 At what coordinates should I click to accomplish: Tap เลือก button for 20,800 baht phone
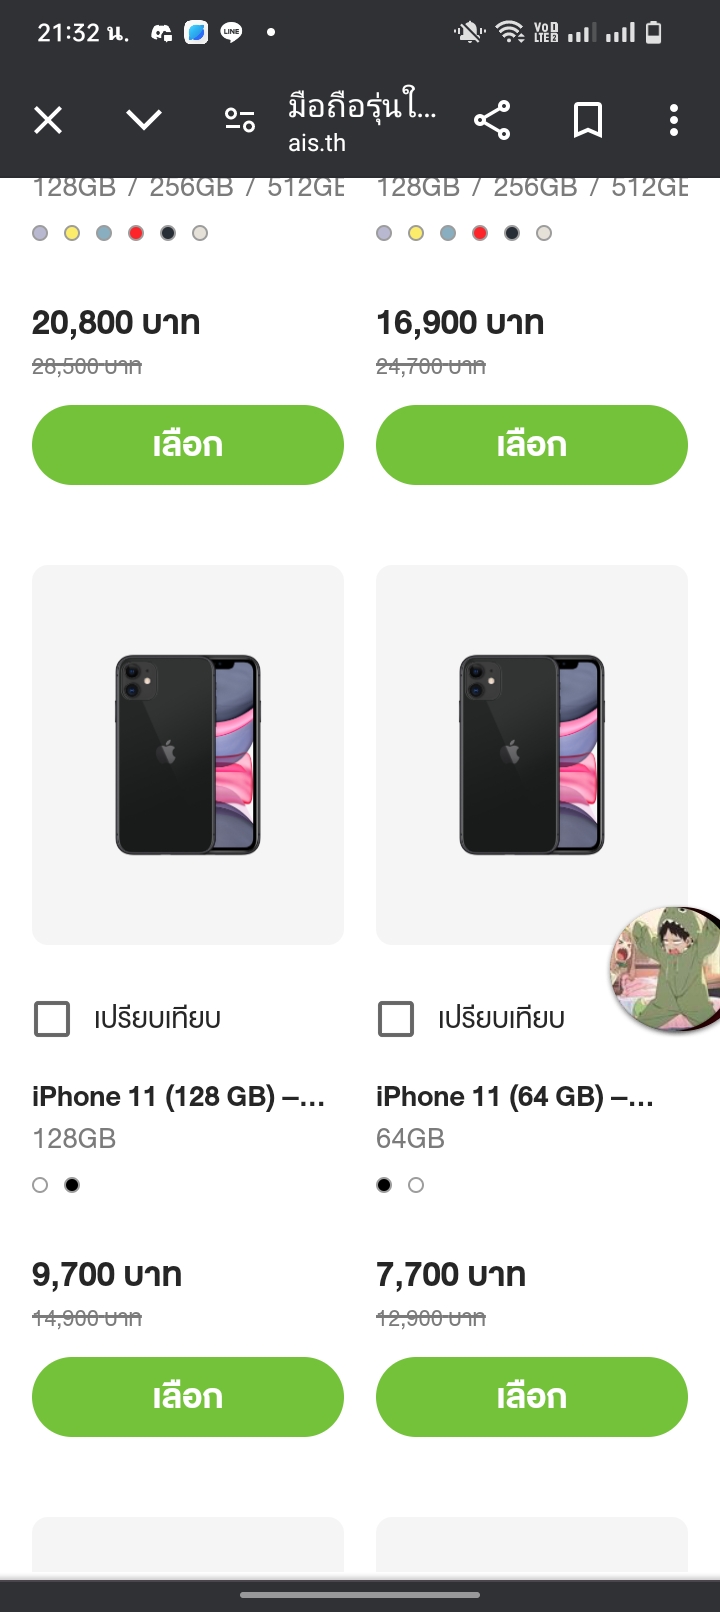coord(188,445)
